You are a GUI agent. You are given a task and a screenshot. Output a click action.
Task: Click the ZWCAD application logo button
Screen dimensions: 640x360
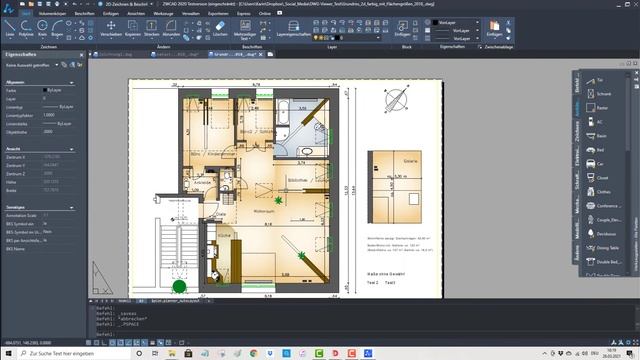pos(8,8)
